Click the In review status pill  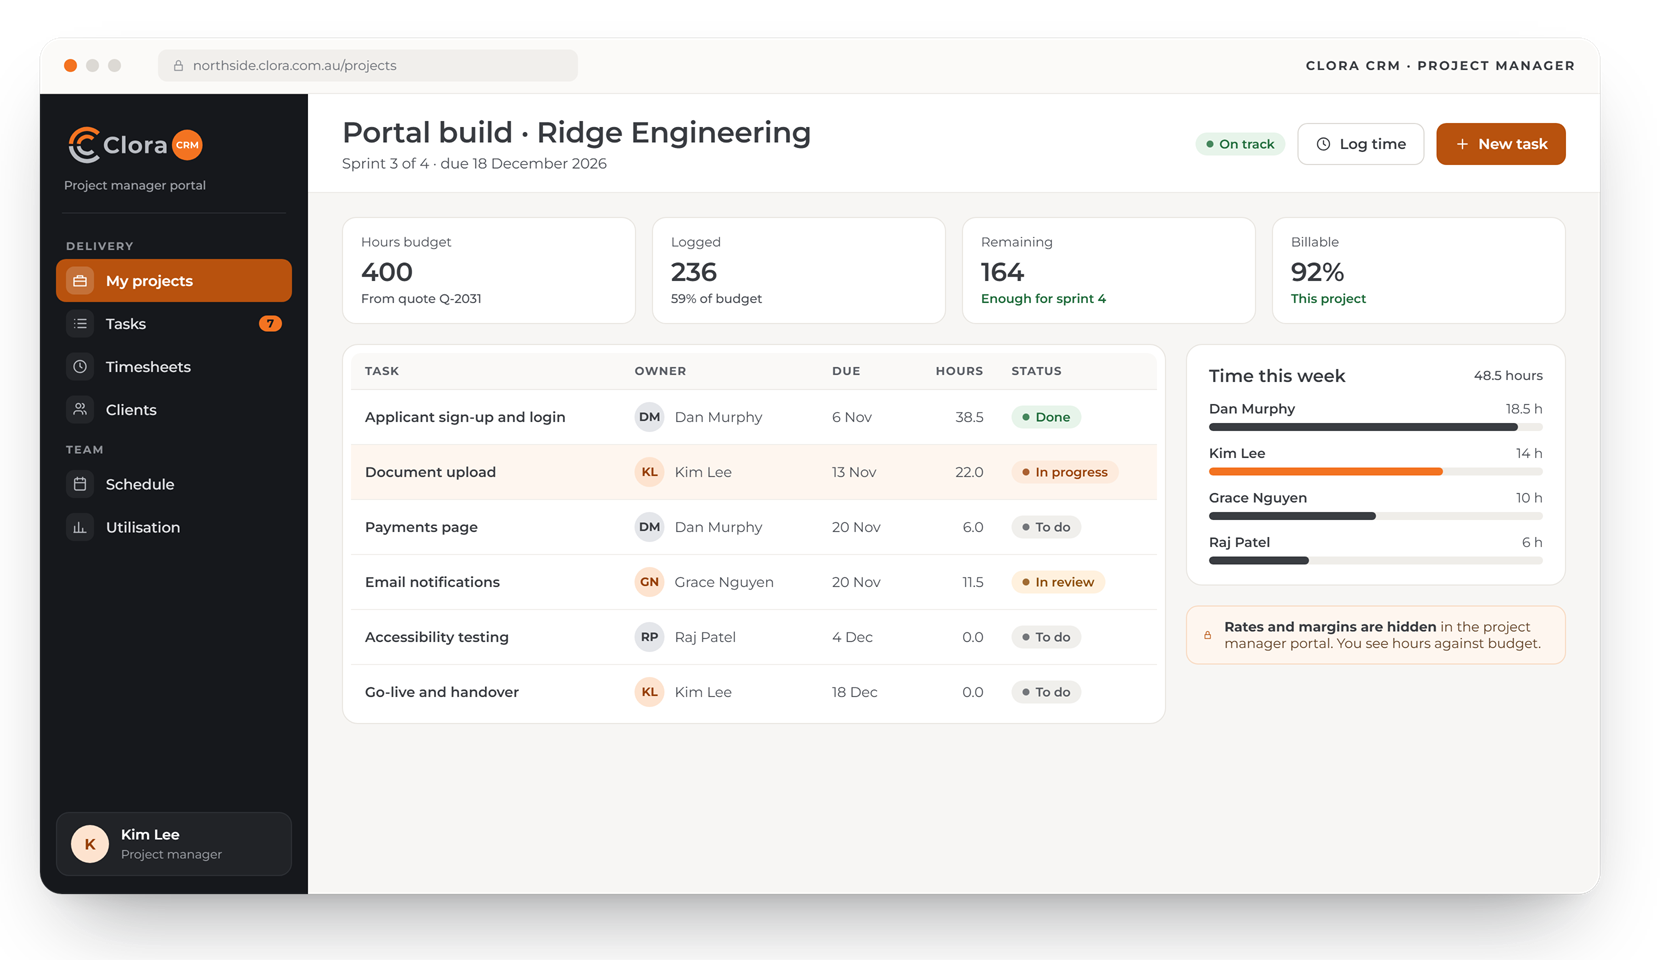click(1058, 582)
